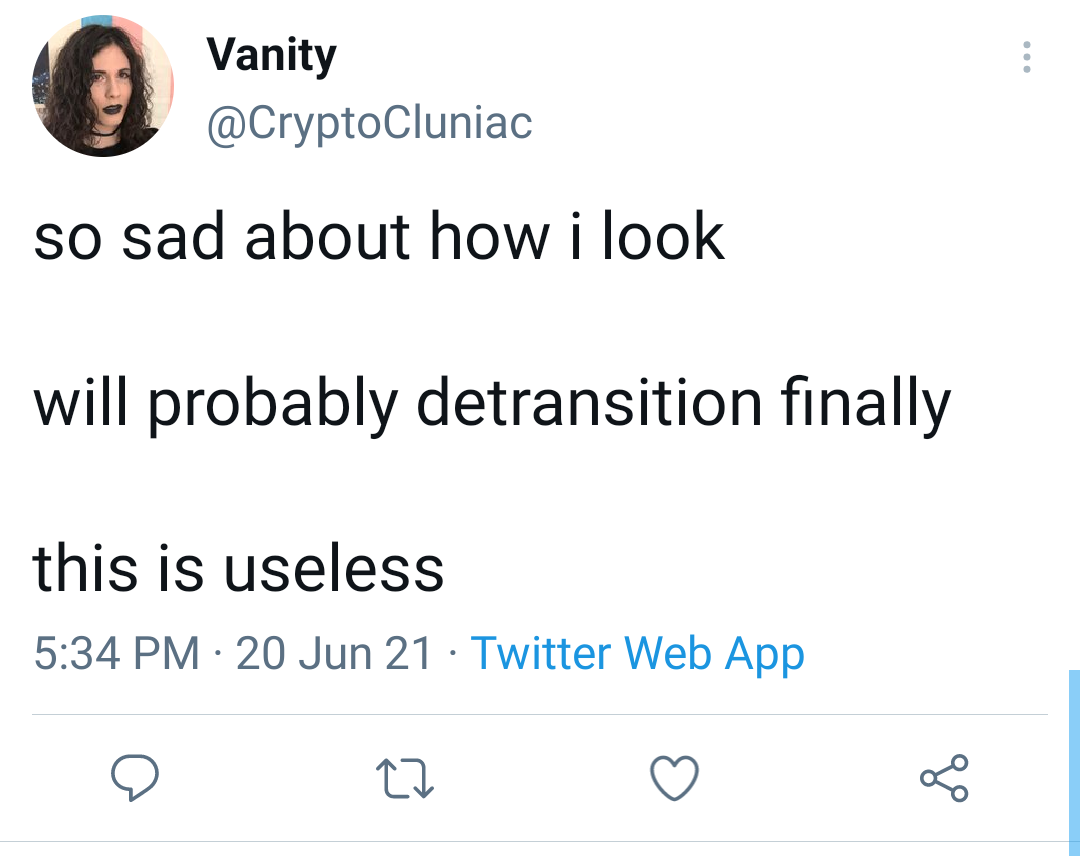The height and width of the screenshot is (856, 1080).
Task: Select the 5:34 PM timestamp
Action: click(x=116, y=653)
